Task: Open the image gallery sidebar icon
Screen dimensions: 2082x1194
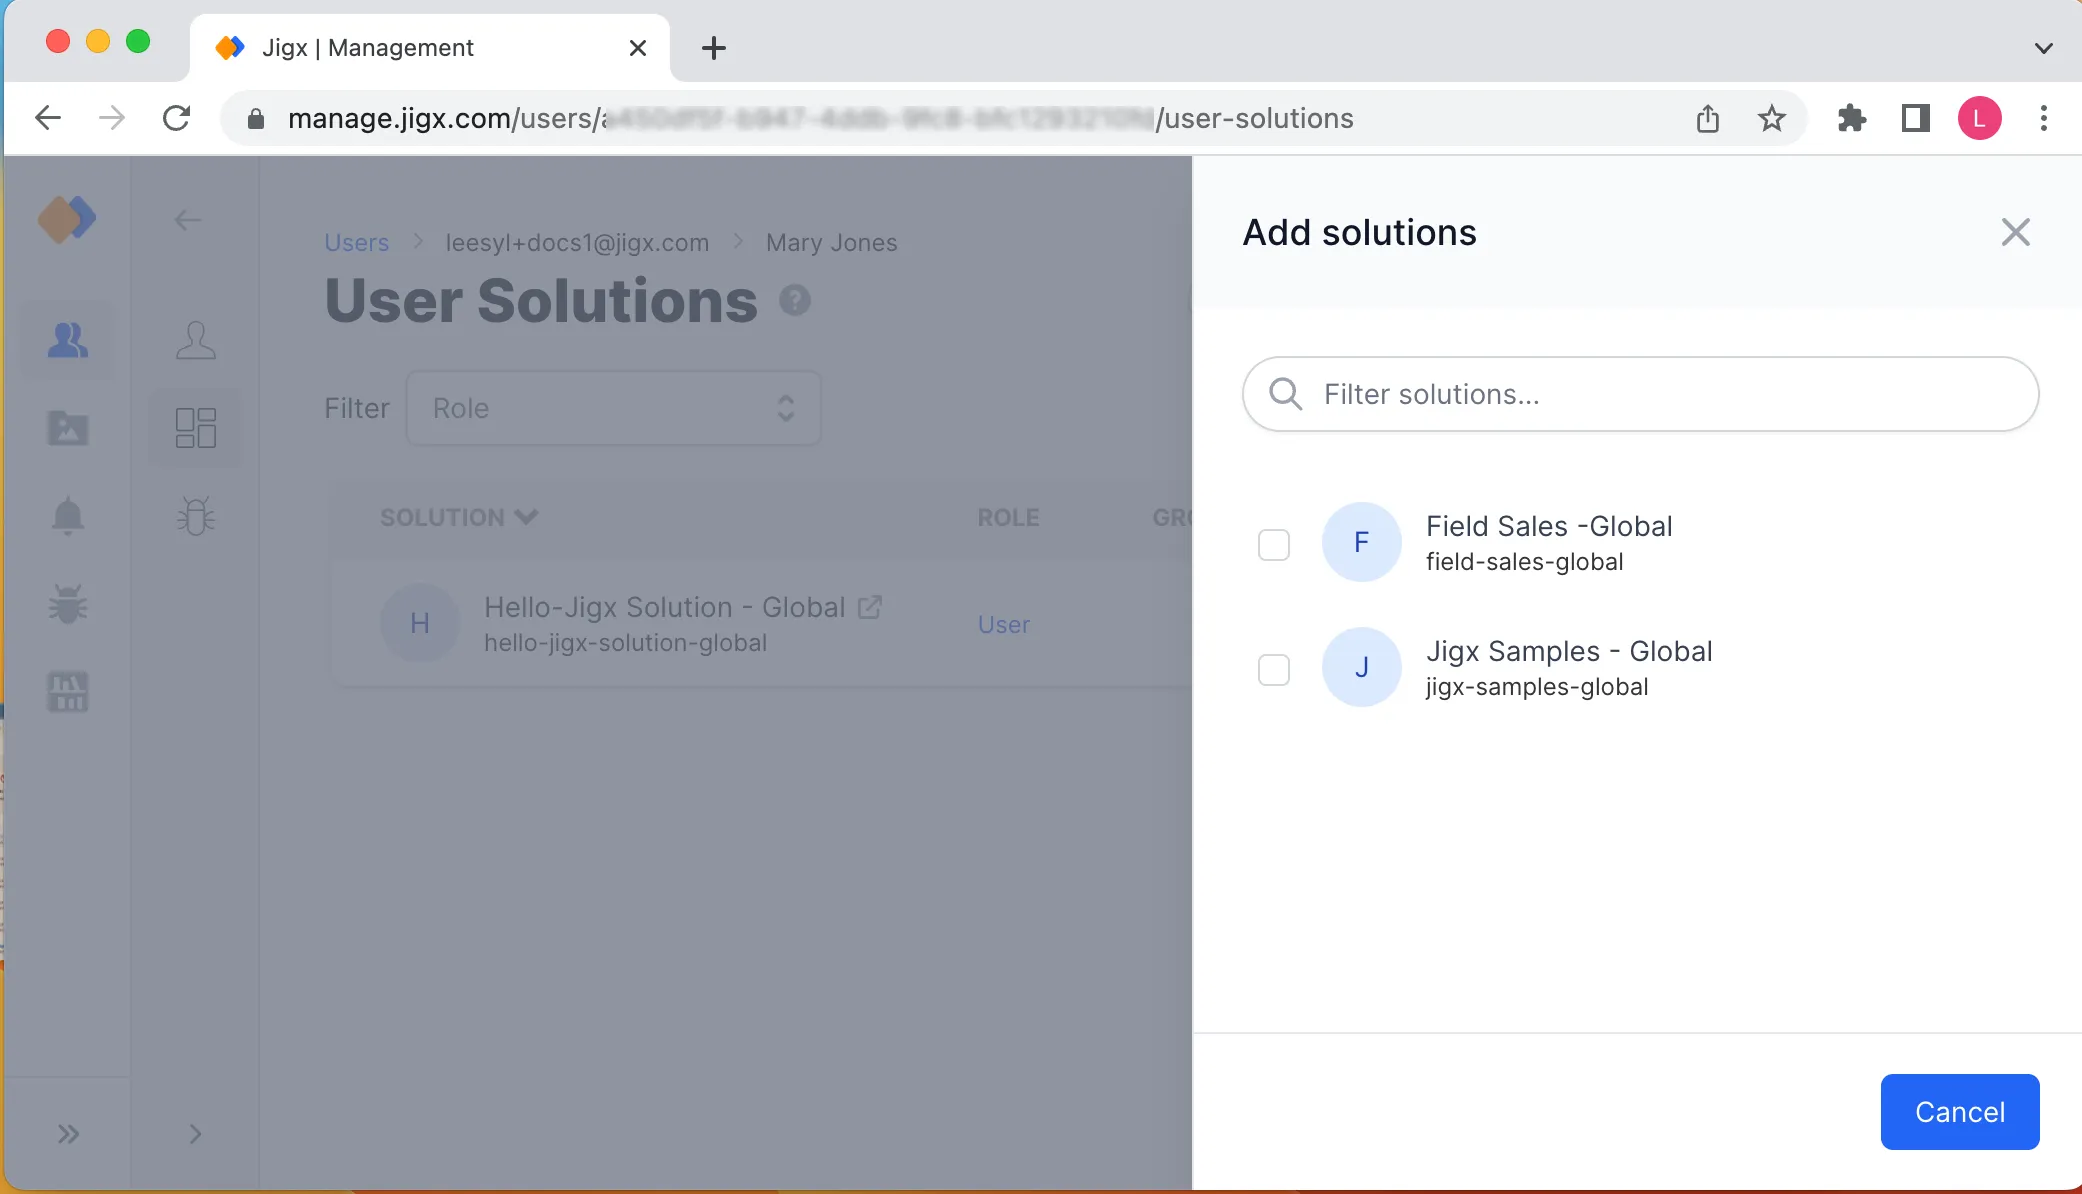Action: [x=68, y=428]
